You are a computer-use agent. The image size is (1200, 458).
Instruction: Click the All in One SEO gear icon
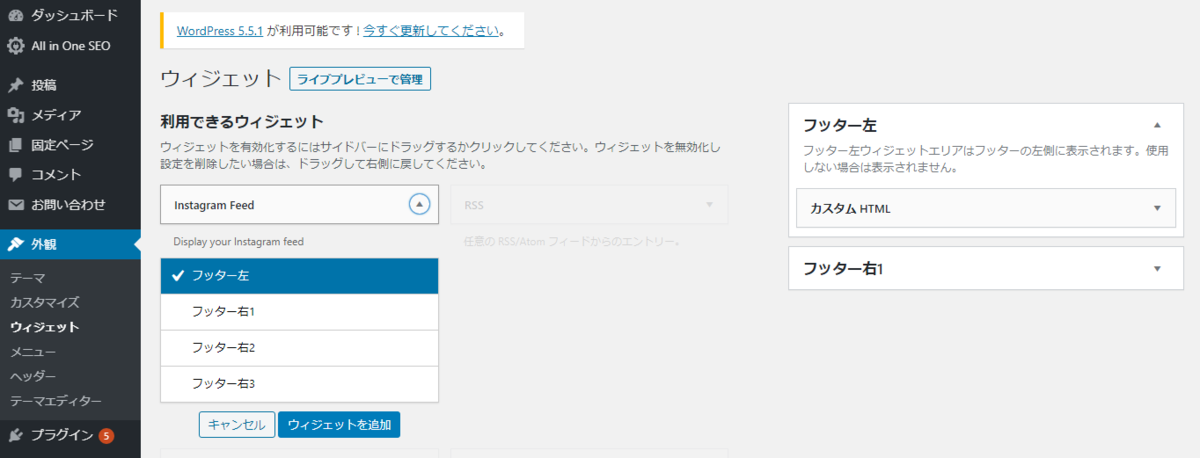click(x=16, y=46)
